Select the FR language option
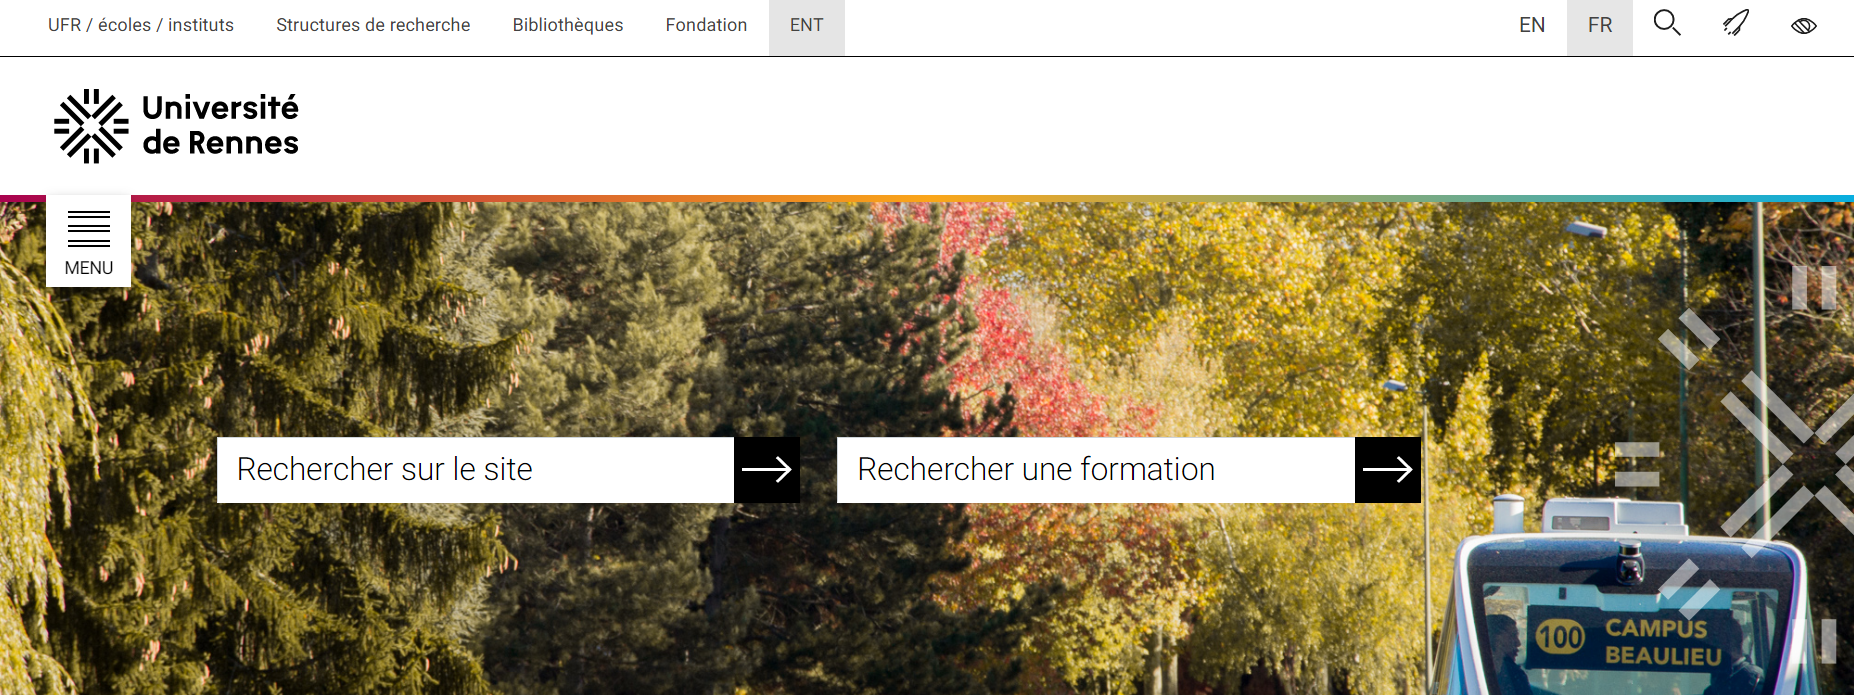 pos(1600,27)
